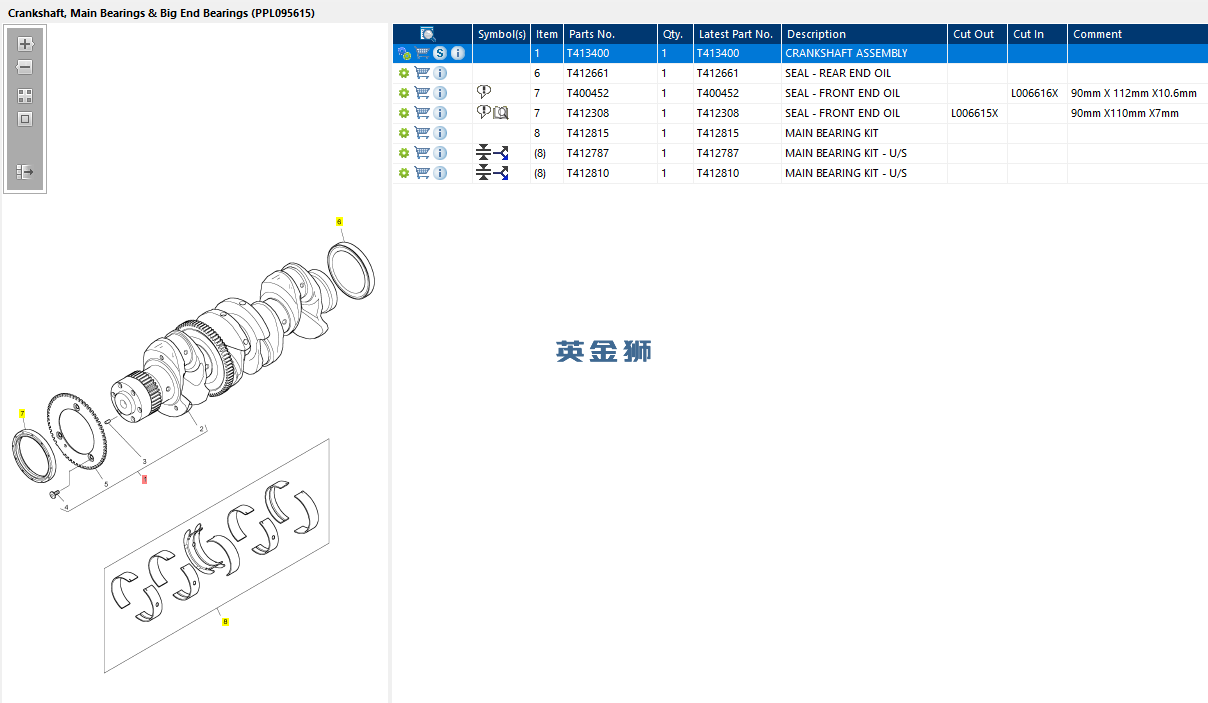Click the list export arrow icon
1208x703 pixels.
pyautogui.click(x=25, y=172)
